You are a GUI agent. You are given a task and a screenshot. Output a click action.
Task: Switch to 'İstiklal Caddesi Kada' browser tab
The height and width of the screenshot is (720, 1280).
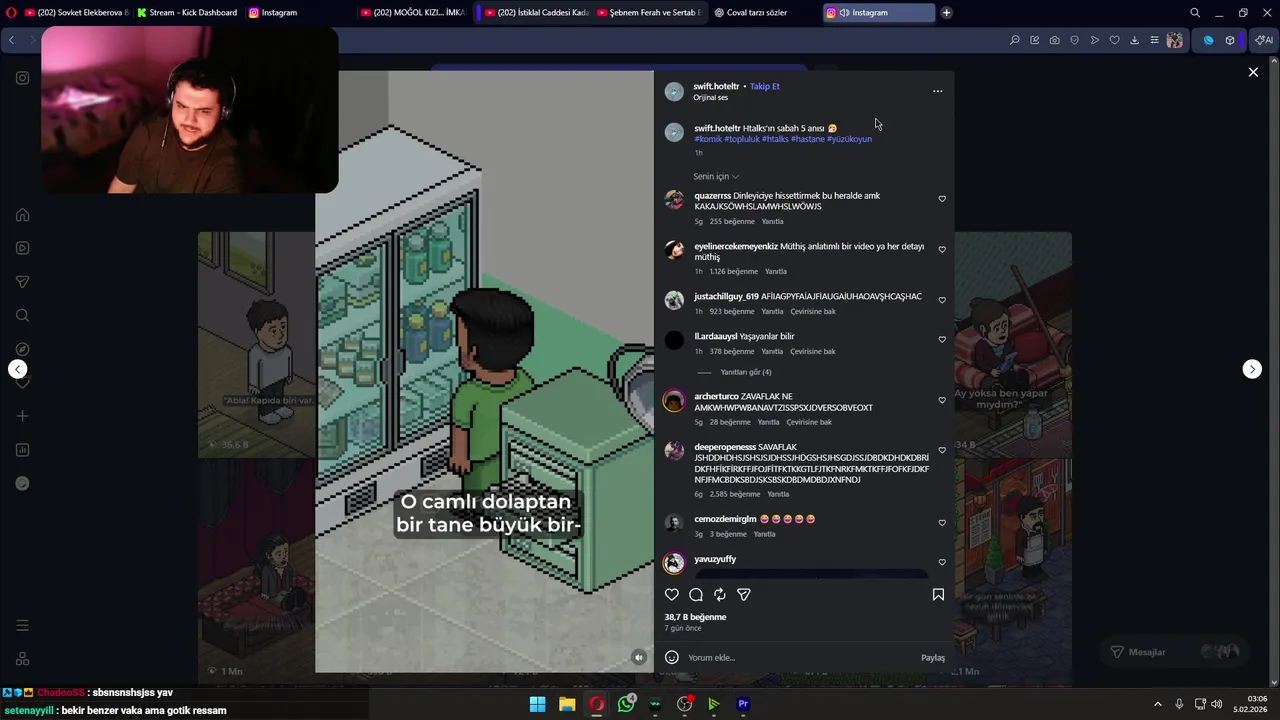click(x=537, y=13)
